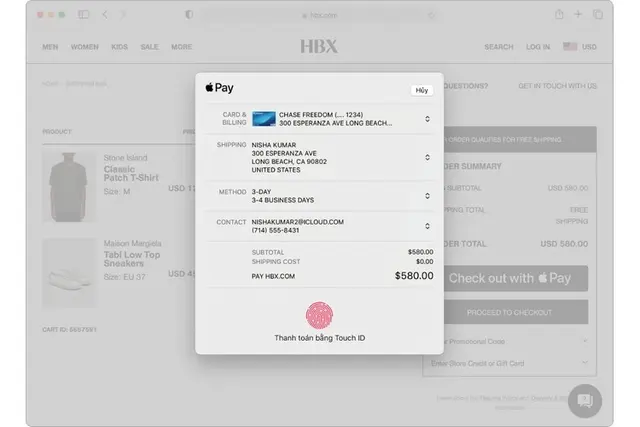This screenshot has height=427, width=640.
Task: Click the HBX logo
Action: [319, 46]
